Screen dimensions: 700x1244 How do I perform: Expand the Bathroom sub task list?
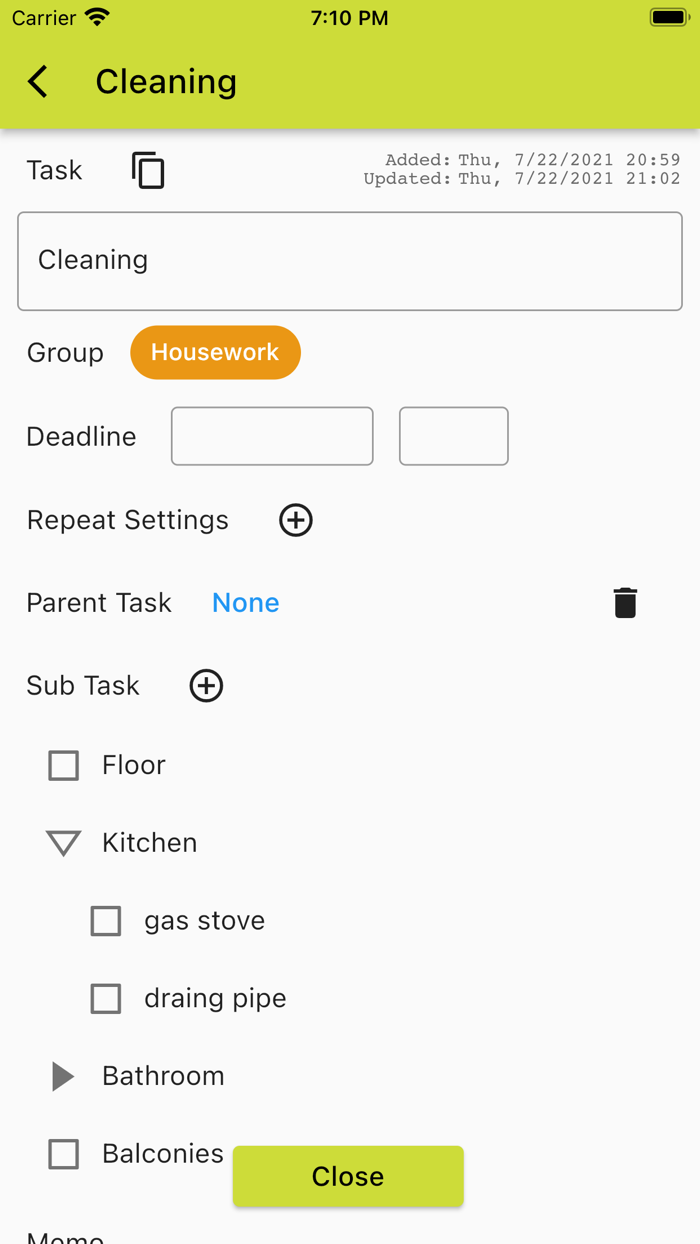(x=62, y=1076)
